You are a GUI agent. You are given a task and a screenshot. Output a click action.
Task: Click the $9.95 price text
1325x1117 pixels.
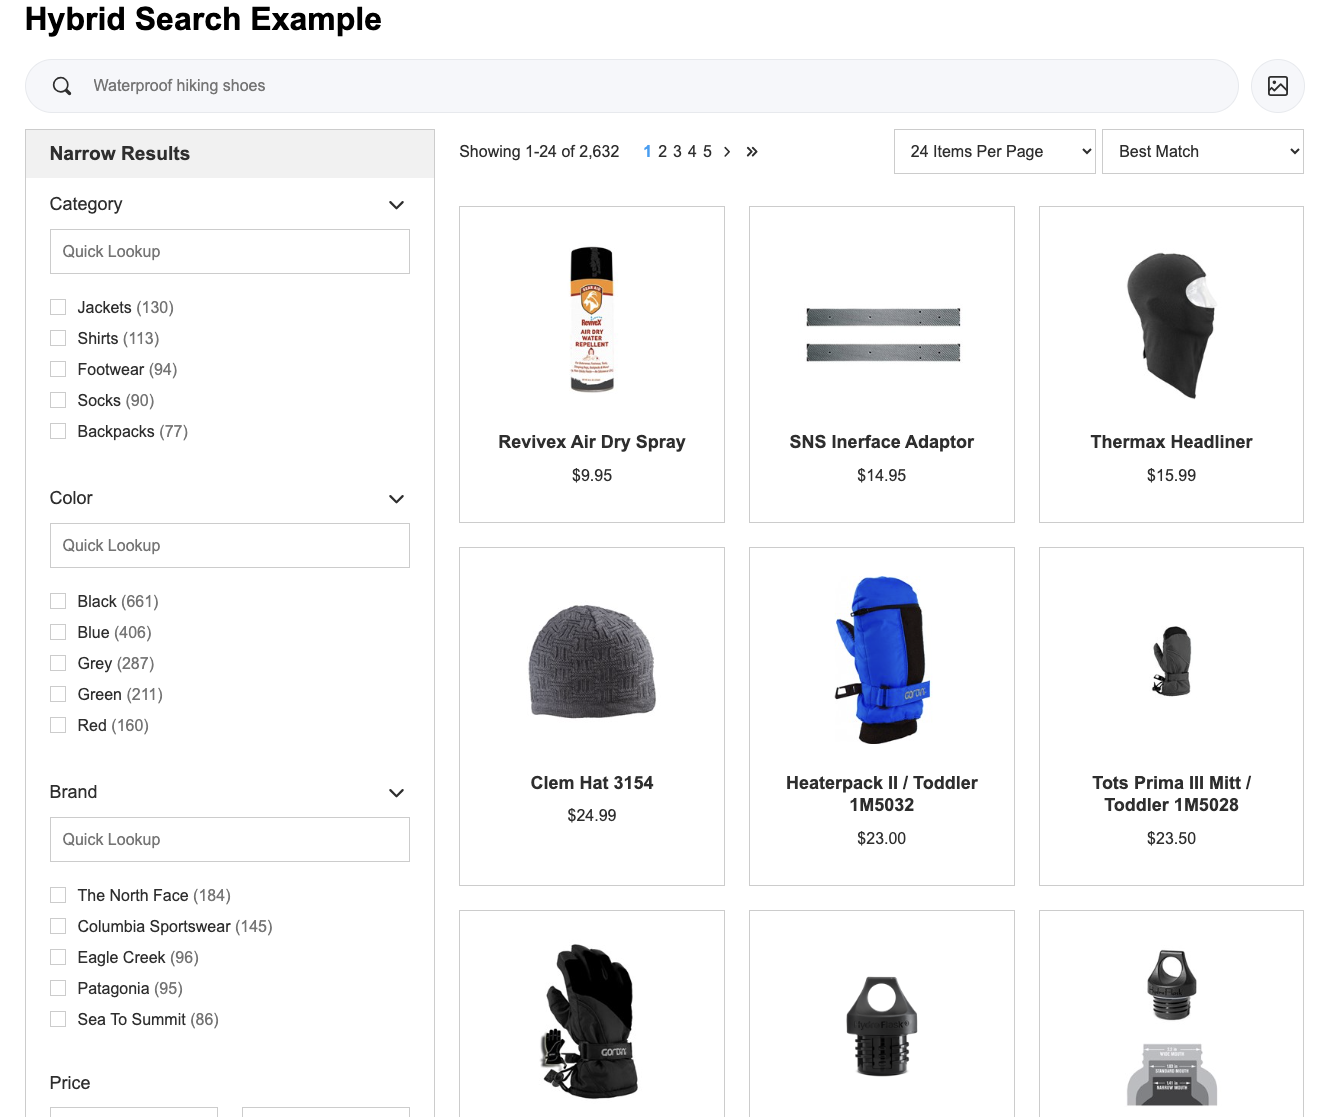pos(592,476)
